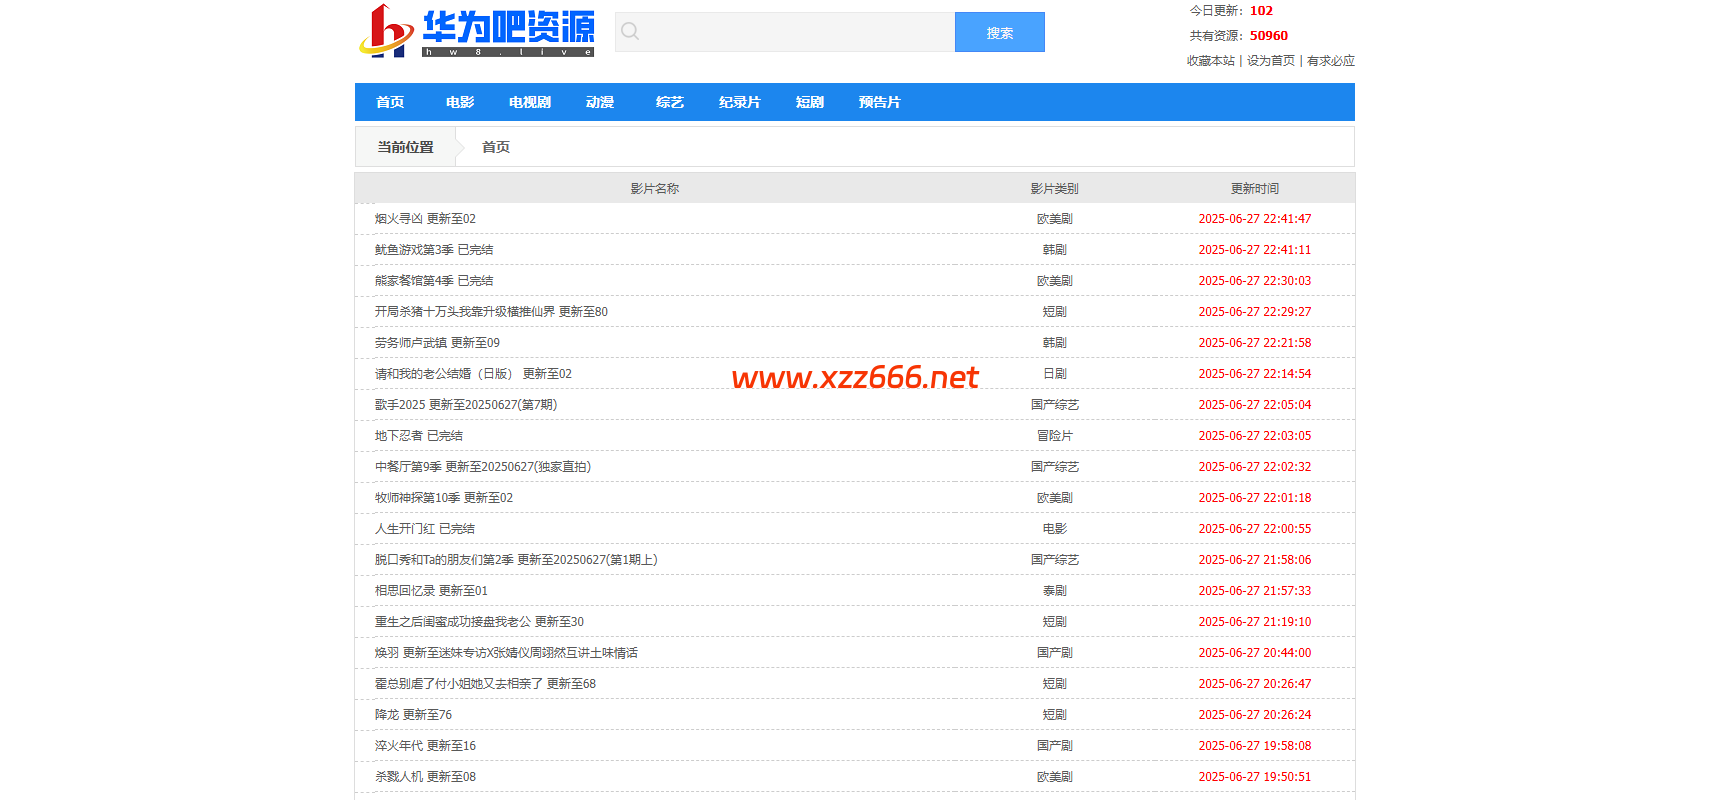Click the 更新时间 column header
The width and height of the screenshot is (1710, 800).
[x=1255, y=189]
